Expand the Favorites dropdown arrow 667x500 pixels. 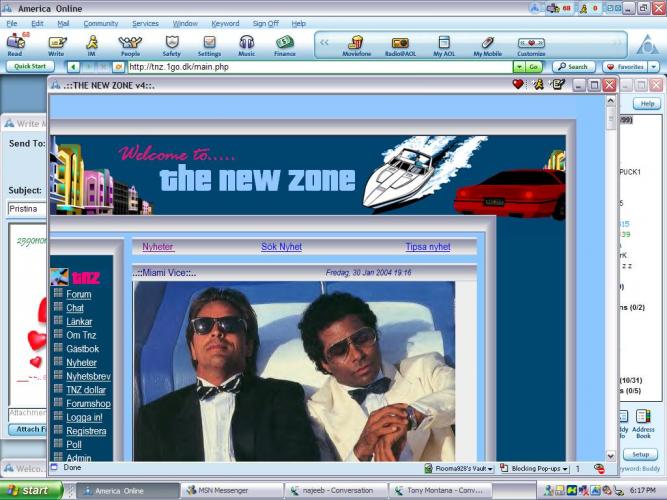click(x=652, y=67)
